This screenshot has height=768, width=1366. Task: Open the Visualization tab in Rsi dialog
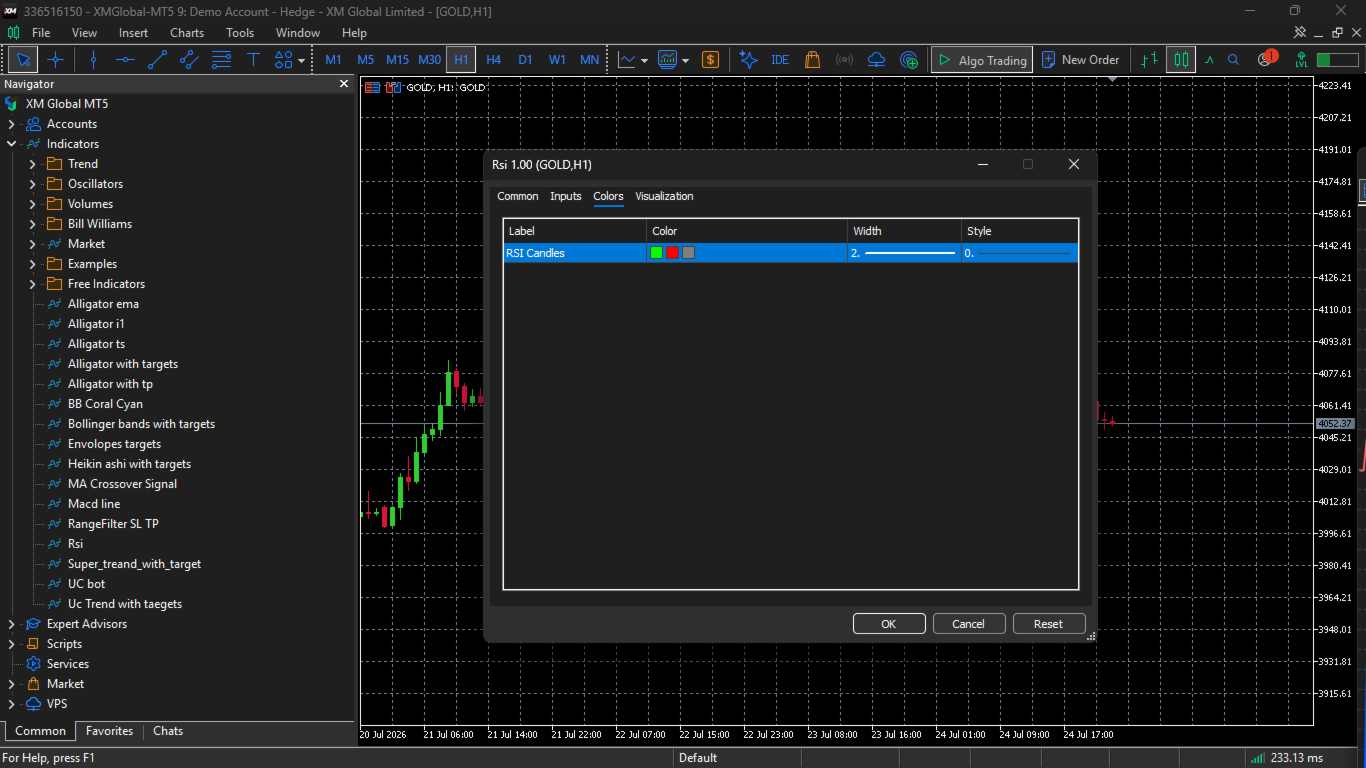click(x=664, y=196)
